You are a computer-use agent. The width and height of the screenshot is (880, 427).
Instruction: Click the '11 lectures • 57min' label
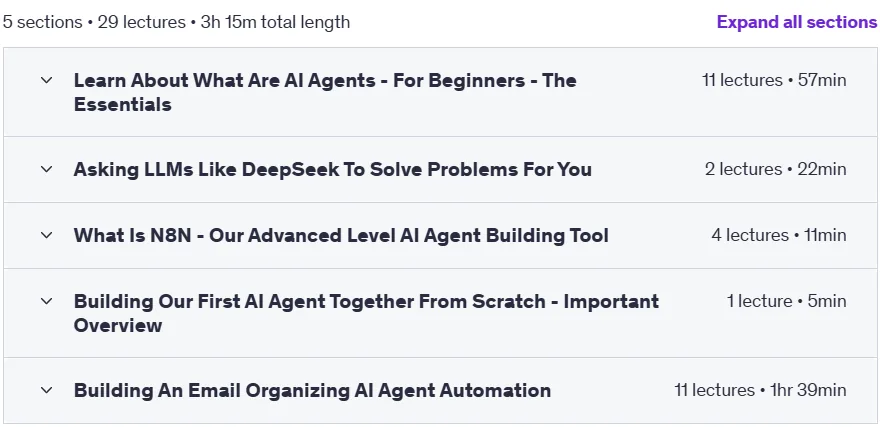click(774, 80)
